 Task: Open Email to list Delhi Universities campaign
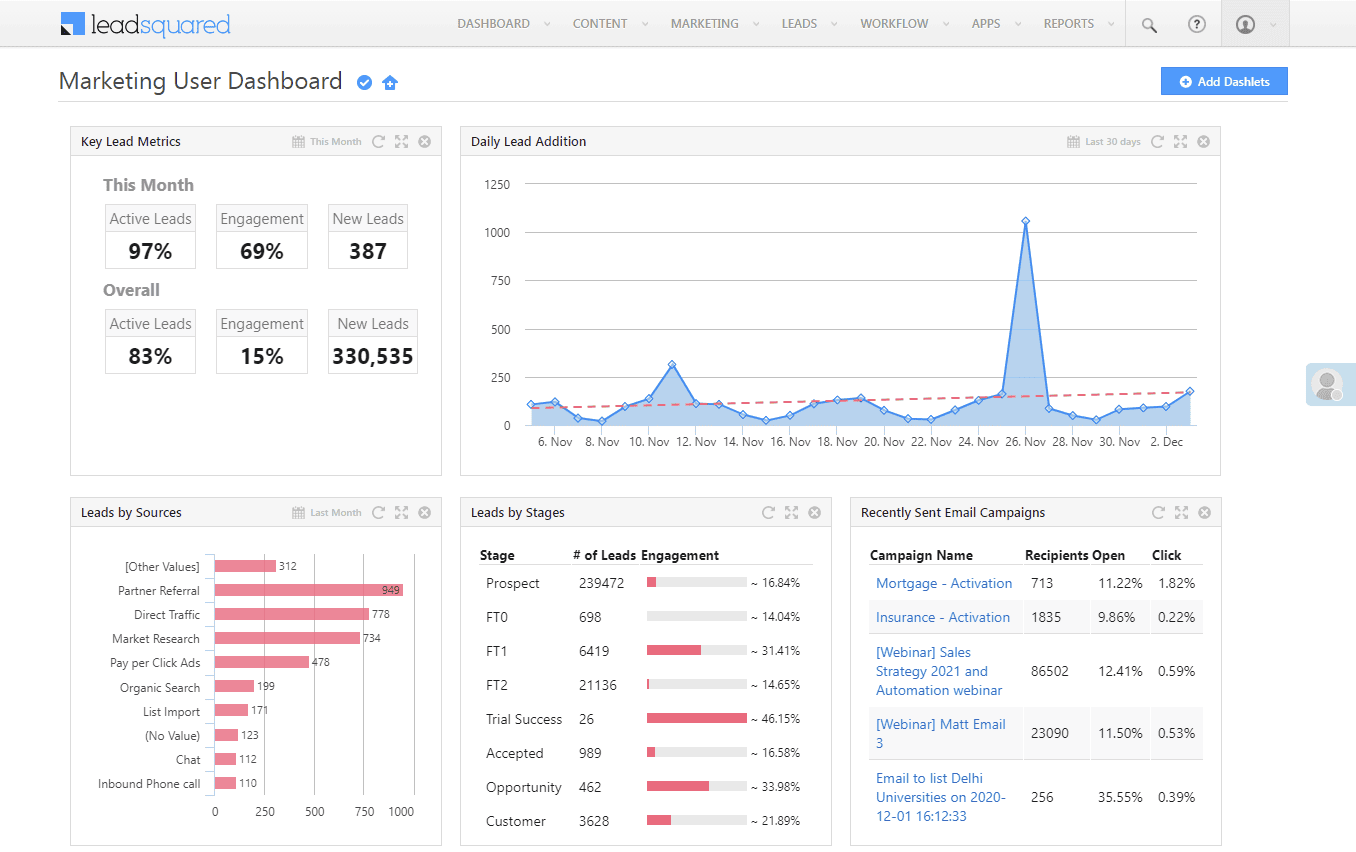pos(941,797)
